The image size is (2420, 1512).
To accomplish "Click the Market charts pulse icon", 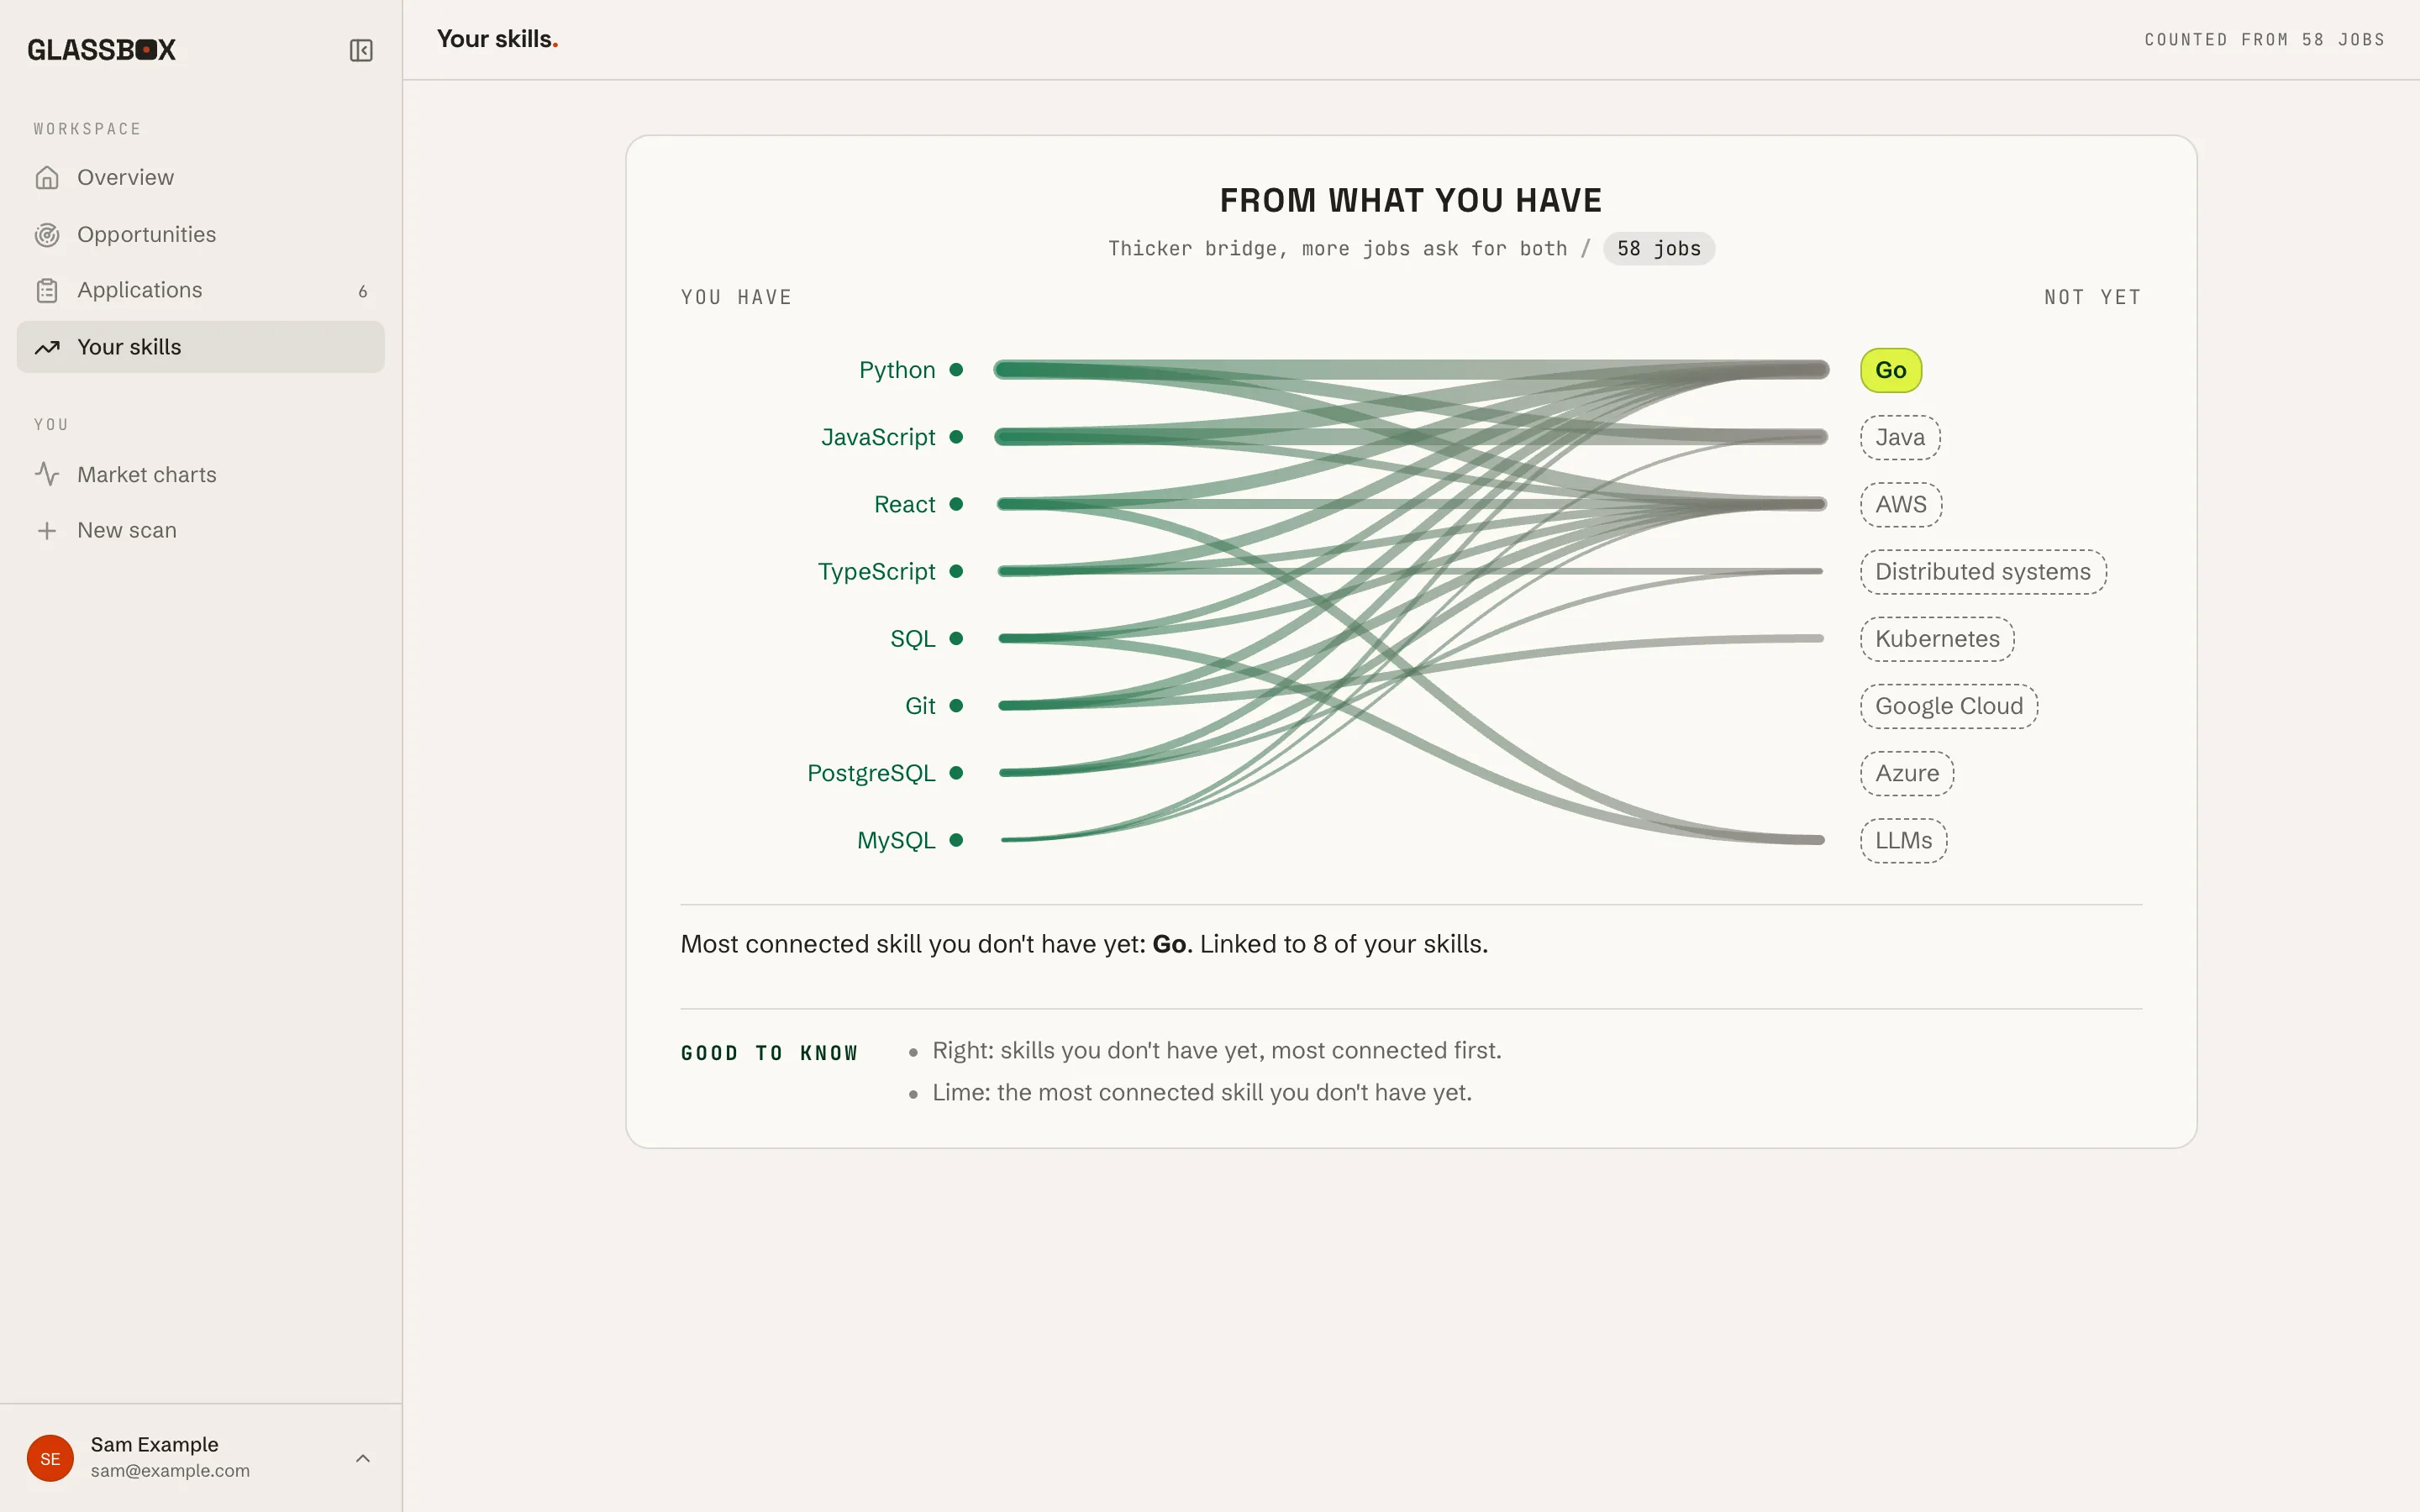I will 47,474.
